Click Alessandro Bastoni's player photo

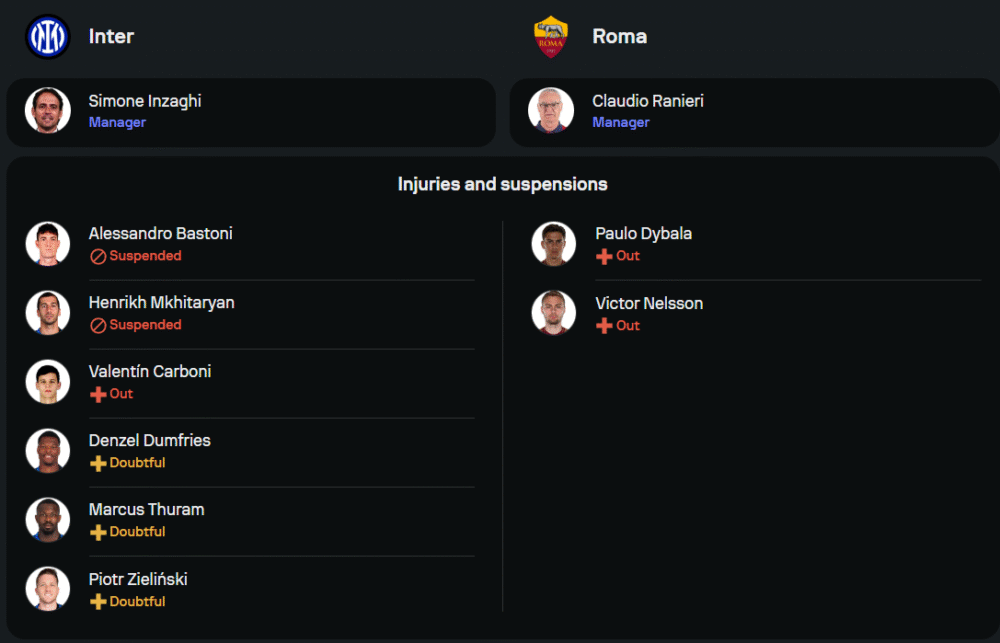[48, 244]
